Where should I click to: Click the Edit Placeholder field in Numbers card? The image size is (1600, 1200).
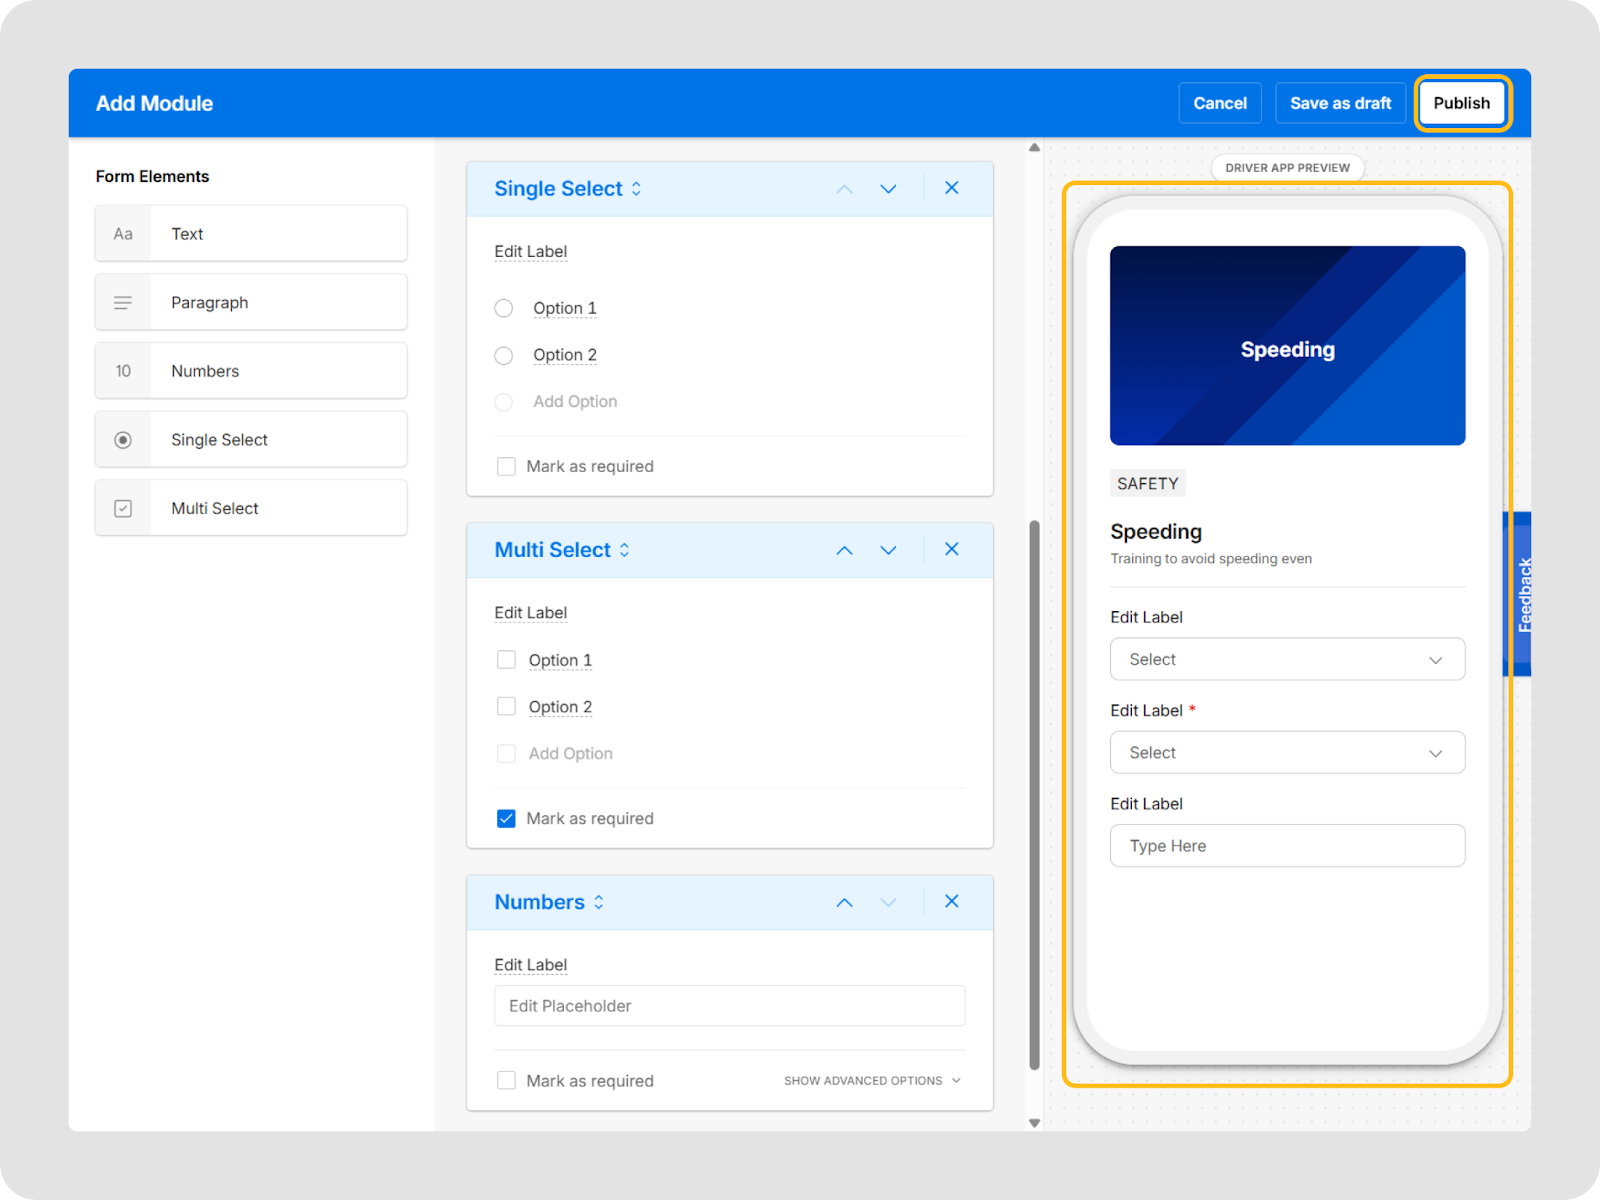click(x=729, y=1006)
